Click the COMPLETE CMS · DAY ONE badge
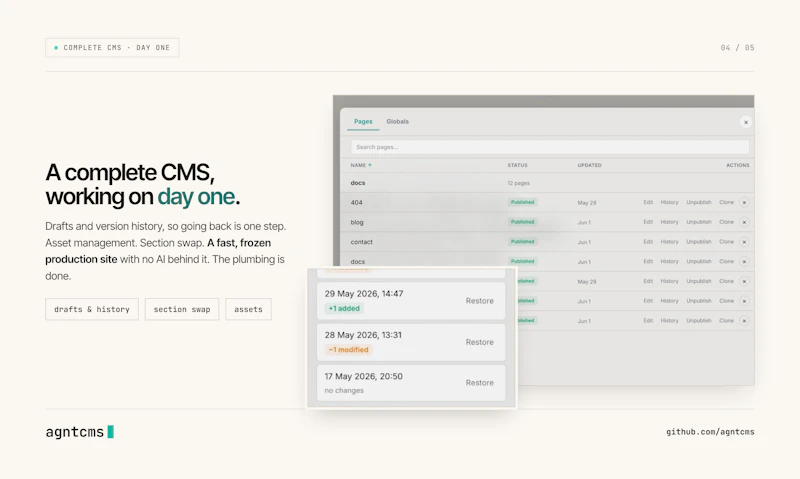Viewport: 800px width, 479px height. click(x=112, y=47)
